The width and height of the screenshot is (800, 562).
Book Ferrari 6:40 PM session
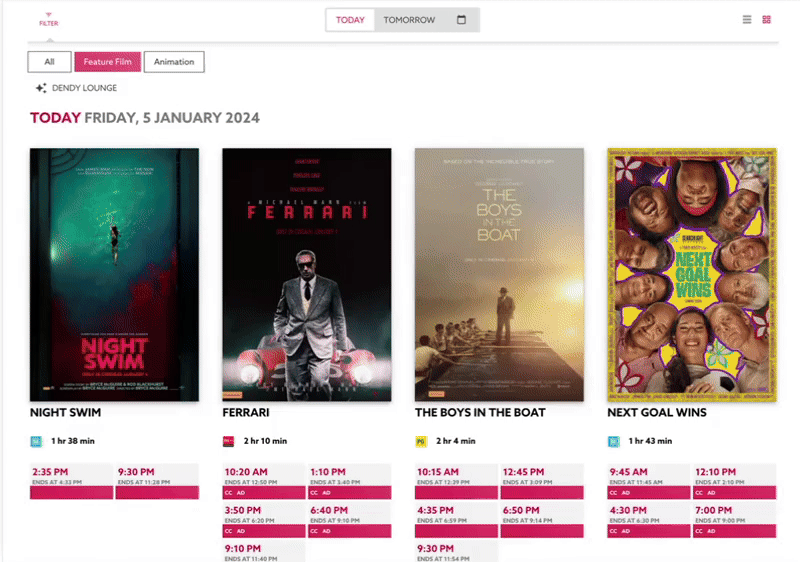pos(349,520)
